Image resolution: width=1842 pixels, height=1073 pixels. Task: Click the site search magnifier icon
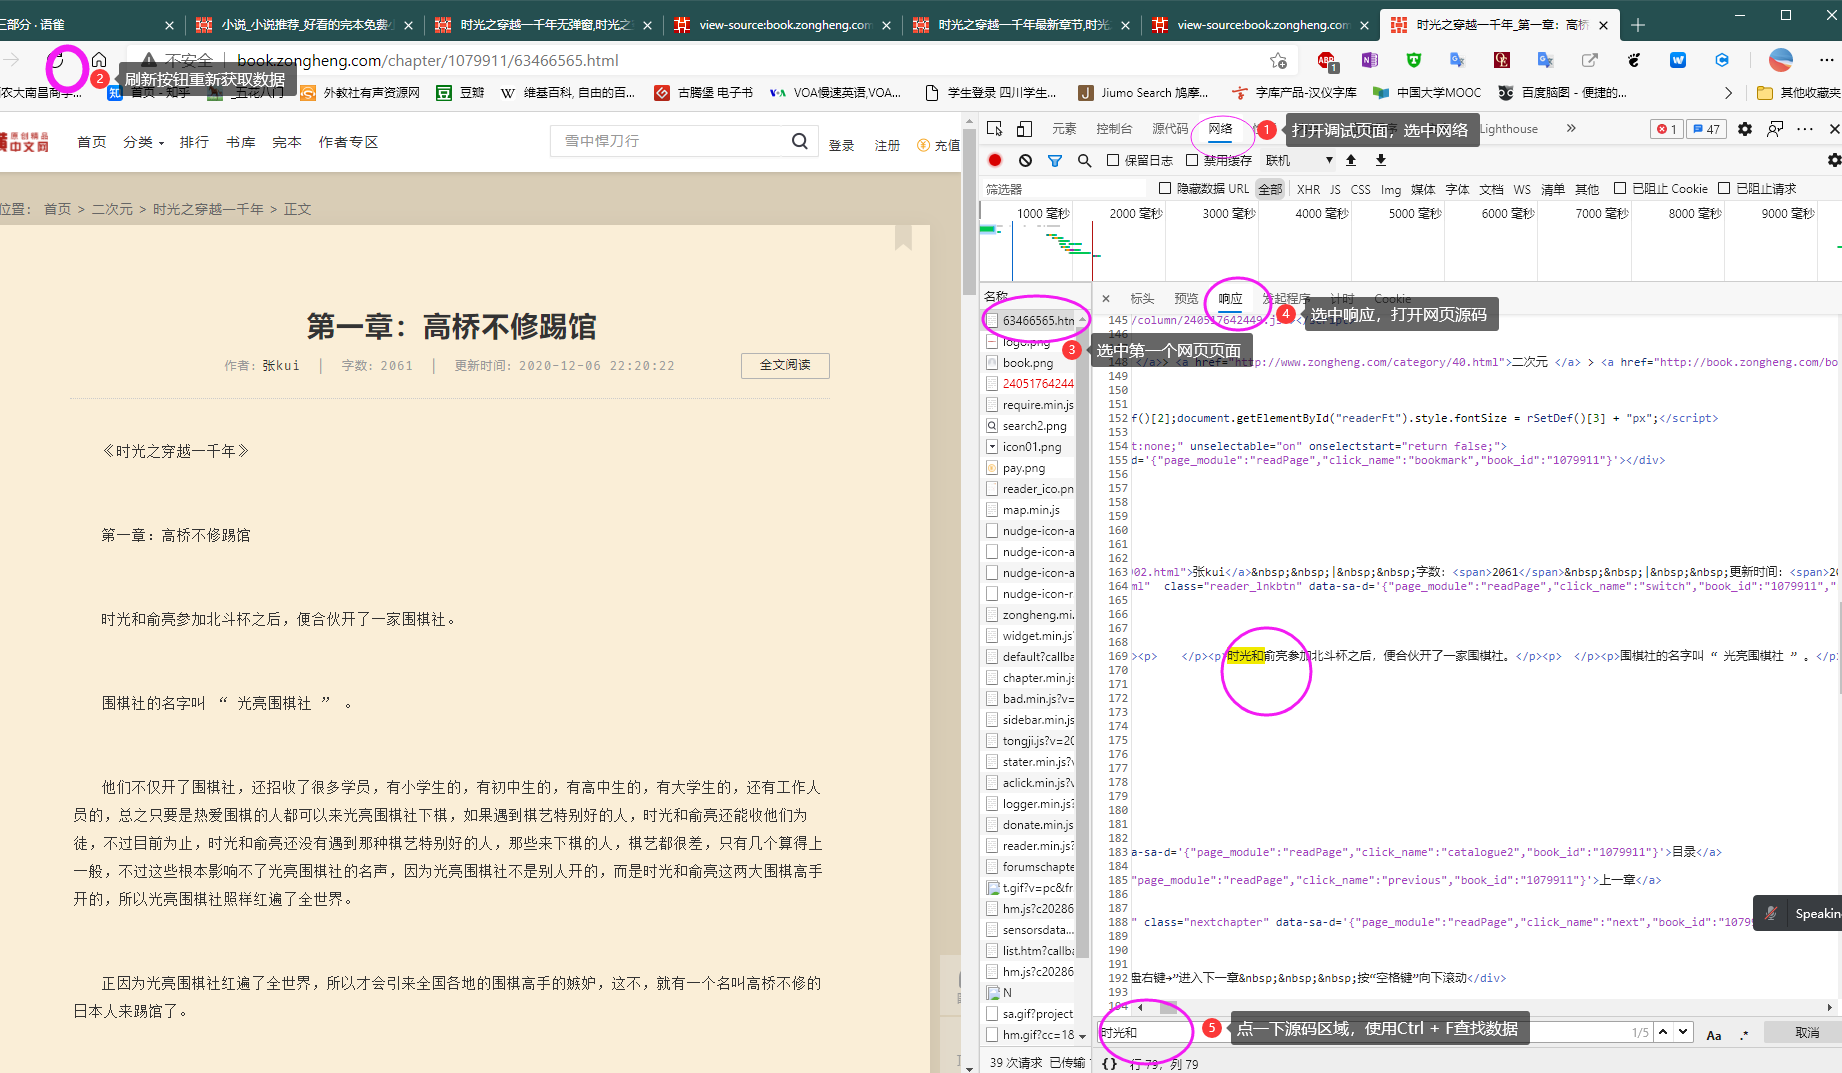pyautogui.click(x=800, y=141)
